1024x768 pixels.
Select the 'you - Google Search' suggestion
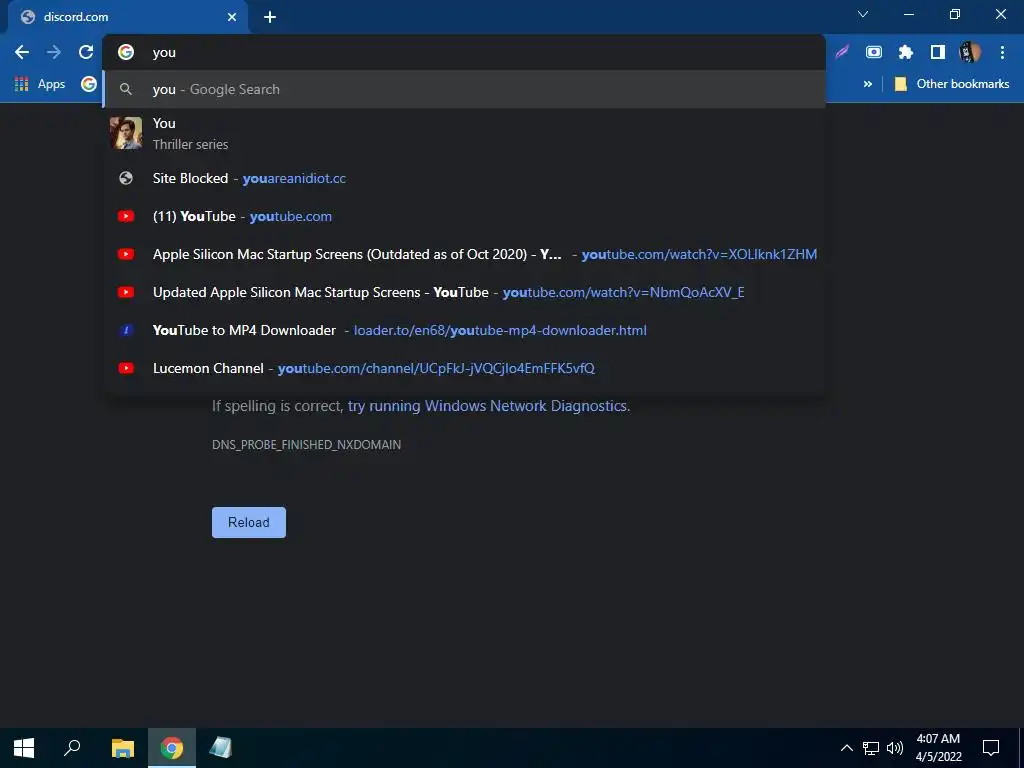464,89
